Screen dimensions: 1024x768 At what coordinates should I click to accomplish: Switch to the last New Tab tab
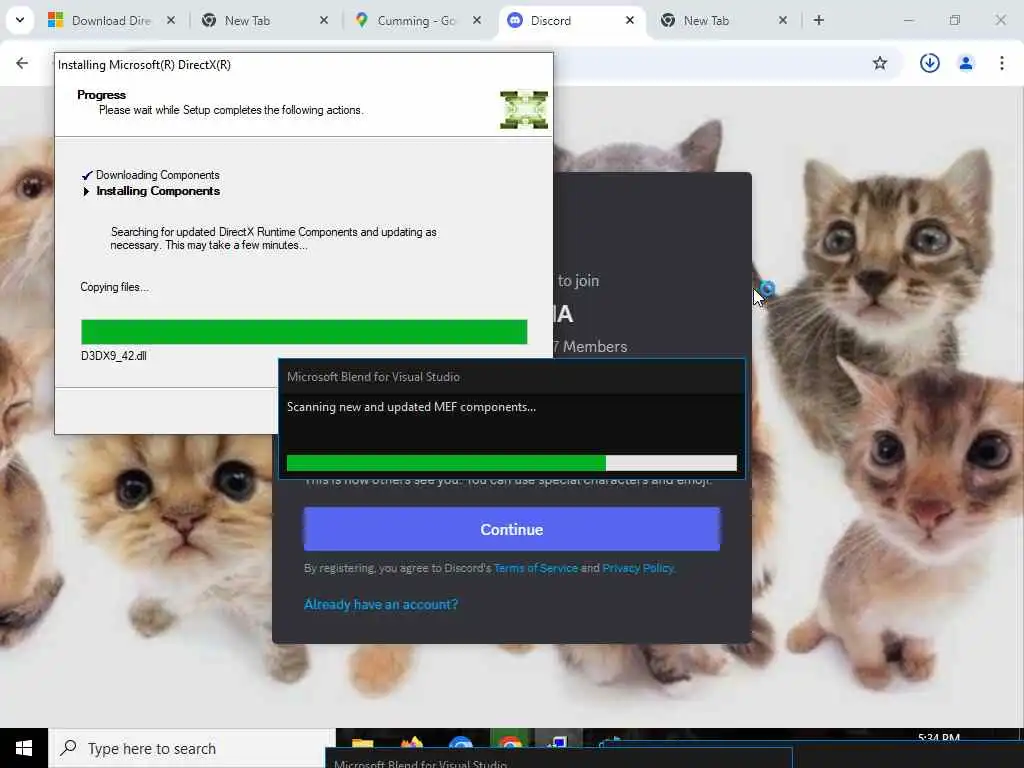[x=724, y=21]
